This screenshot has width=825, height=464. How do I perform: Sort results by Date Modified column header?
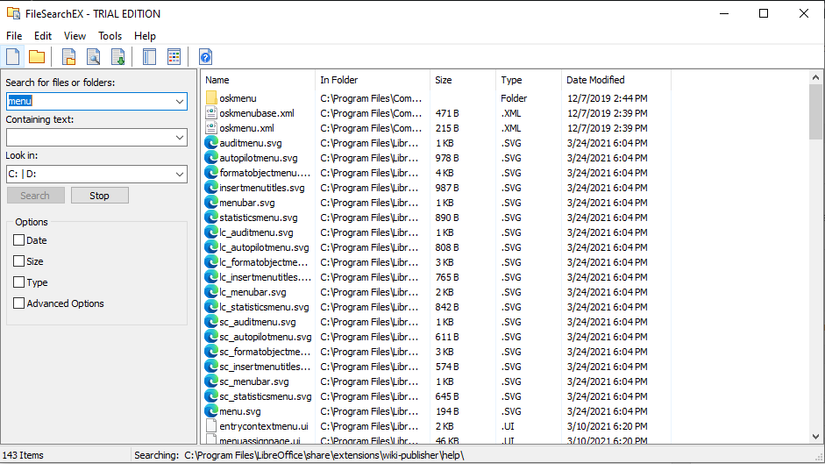point(616,80)
